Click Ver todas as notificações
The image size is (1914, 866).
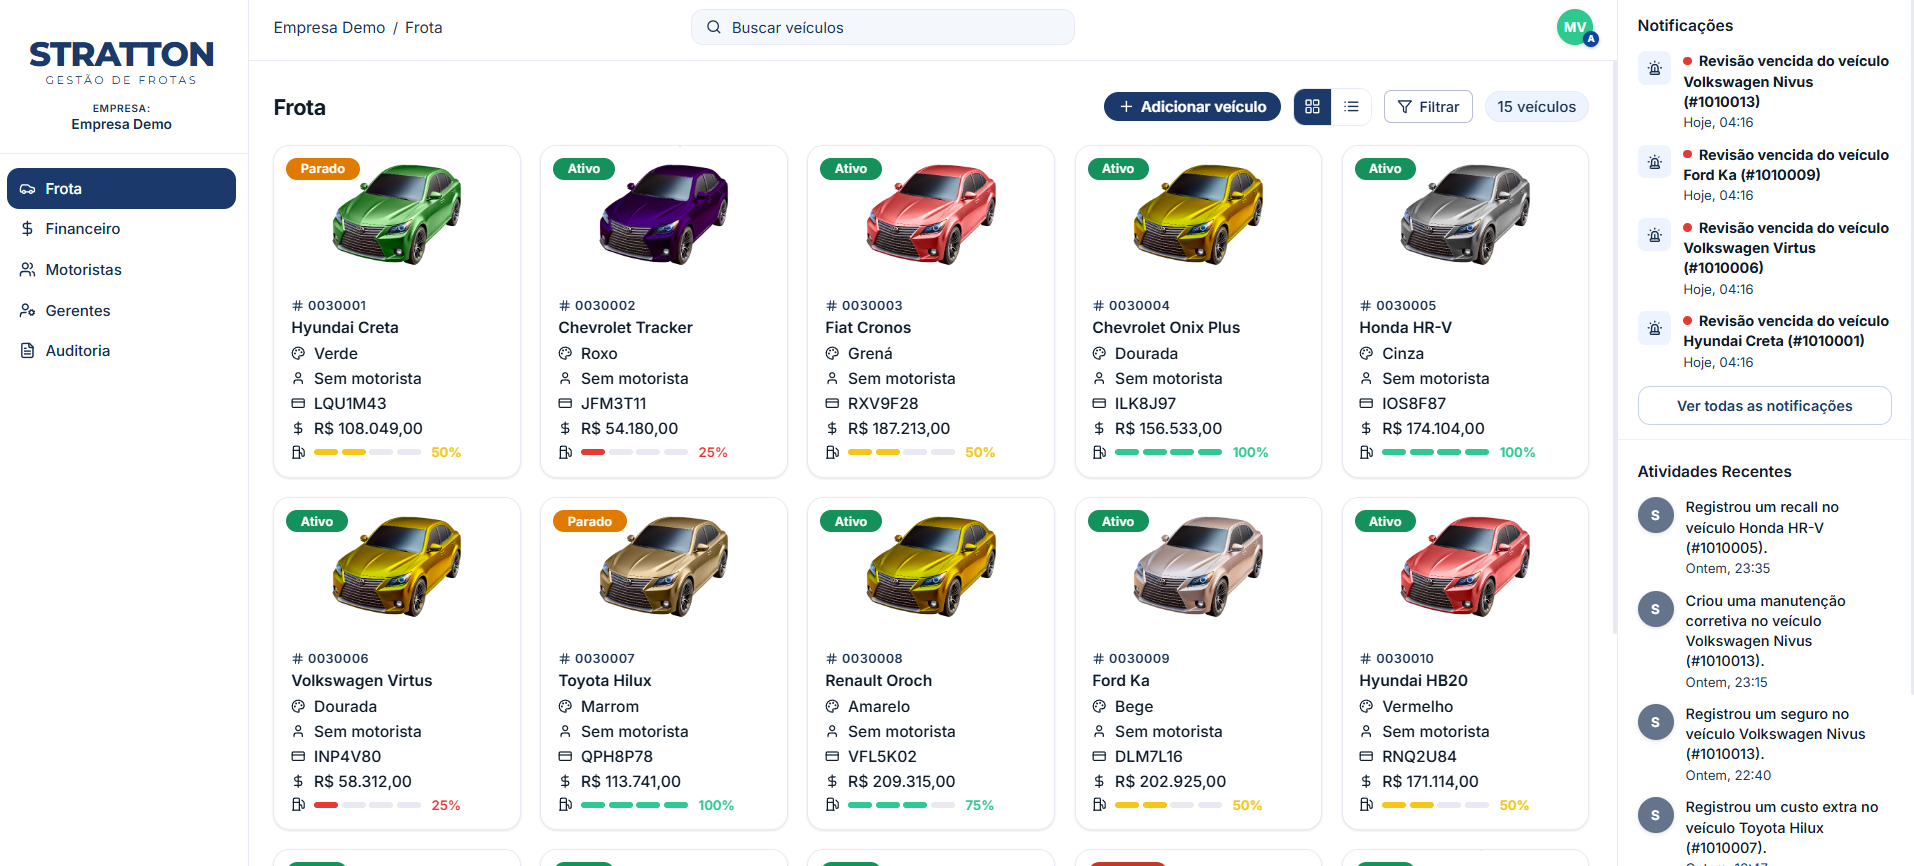pos(1764,406)
